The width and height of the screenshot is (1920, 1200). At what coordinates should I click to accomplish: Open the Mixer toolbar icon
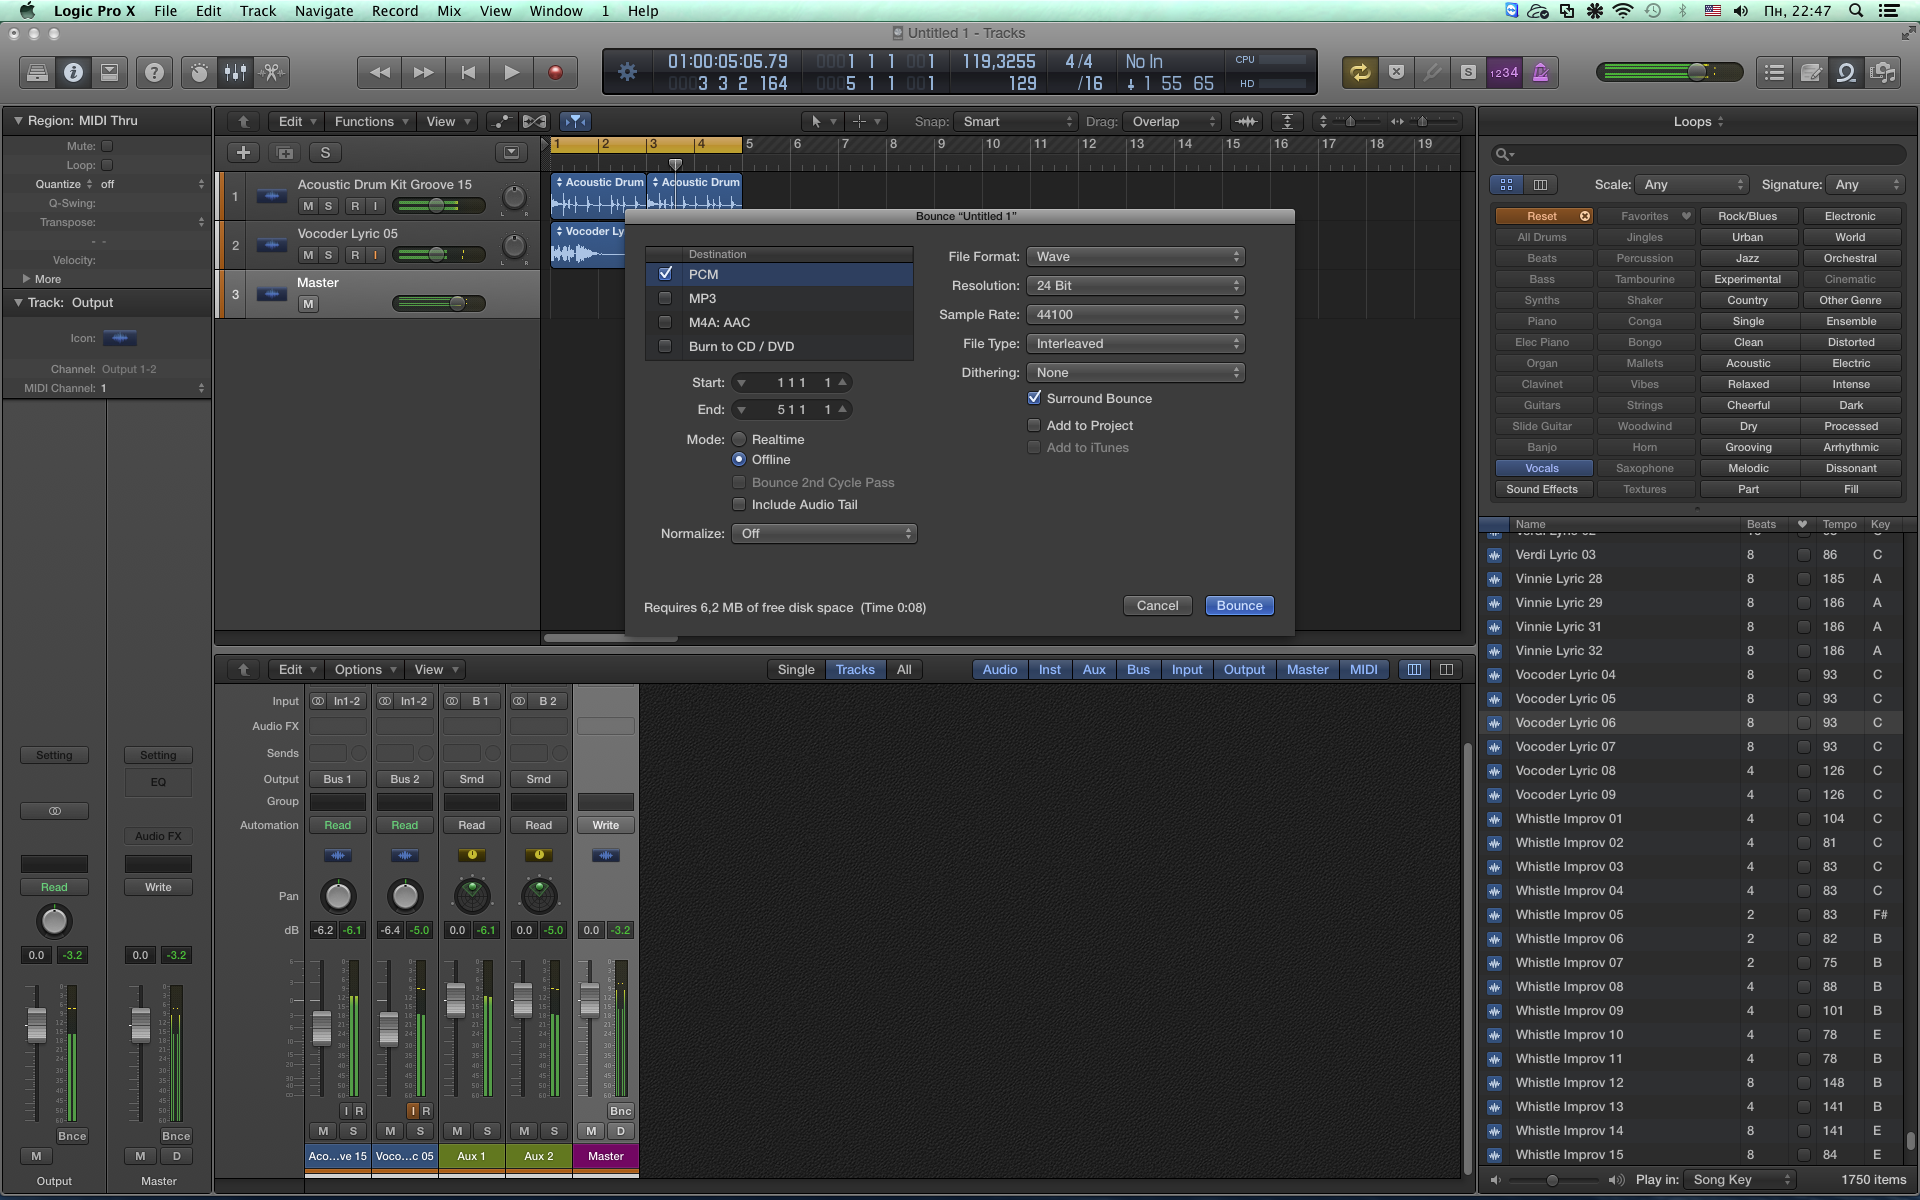point(235,72)
